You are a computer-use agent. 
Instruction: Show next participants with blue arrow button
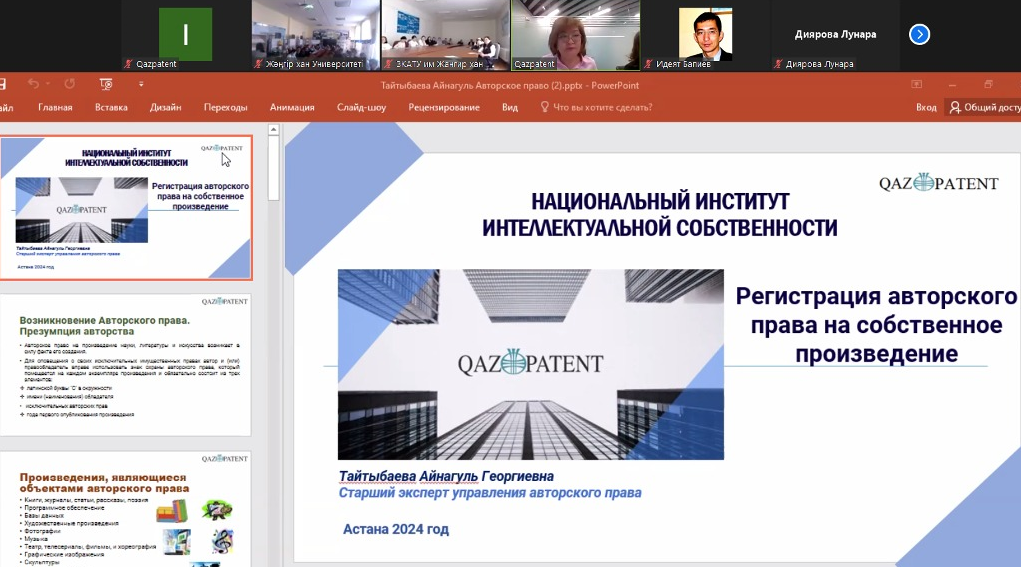pos(919,35)
